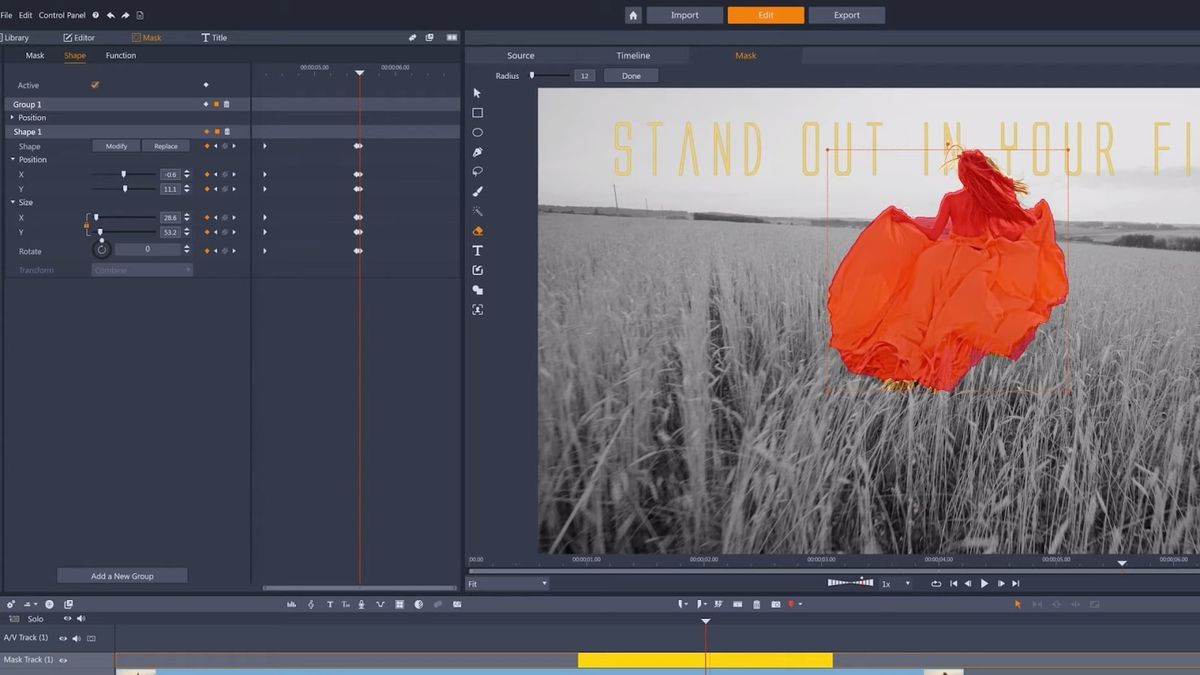Screen dimensions: 1200x675
Task: Activate the Pen tool for drawing masks
Action: point(477,152)
